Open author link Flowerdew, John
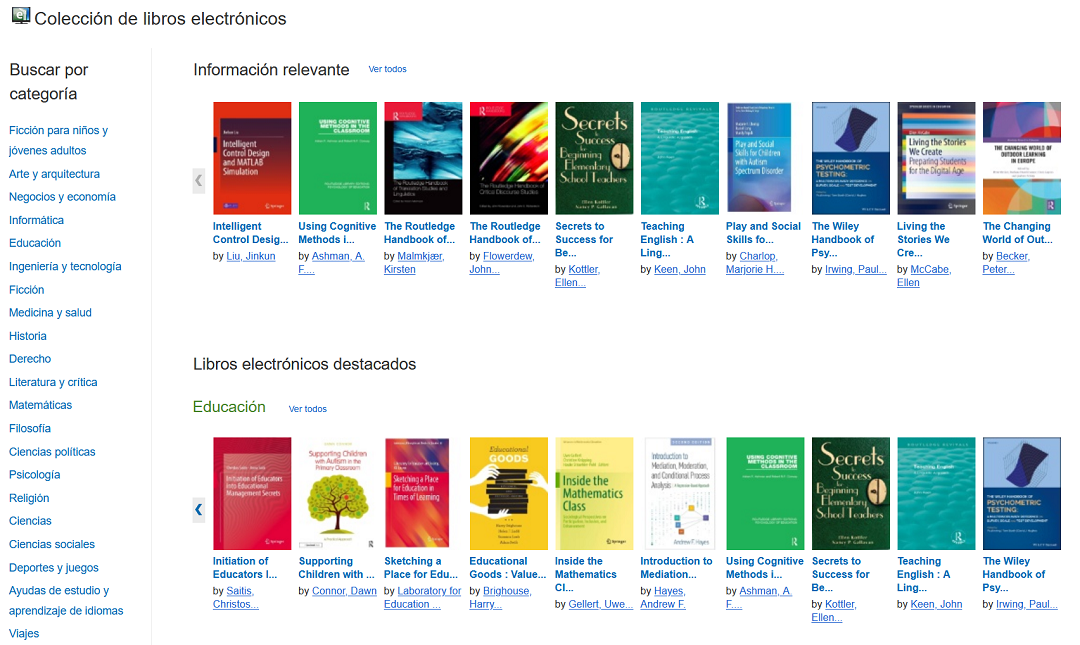 pyautogui.click(x=501, y=263)
